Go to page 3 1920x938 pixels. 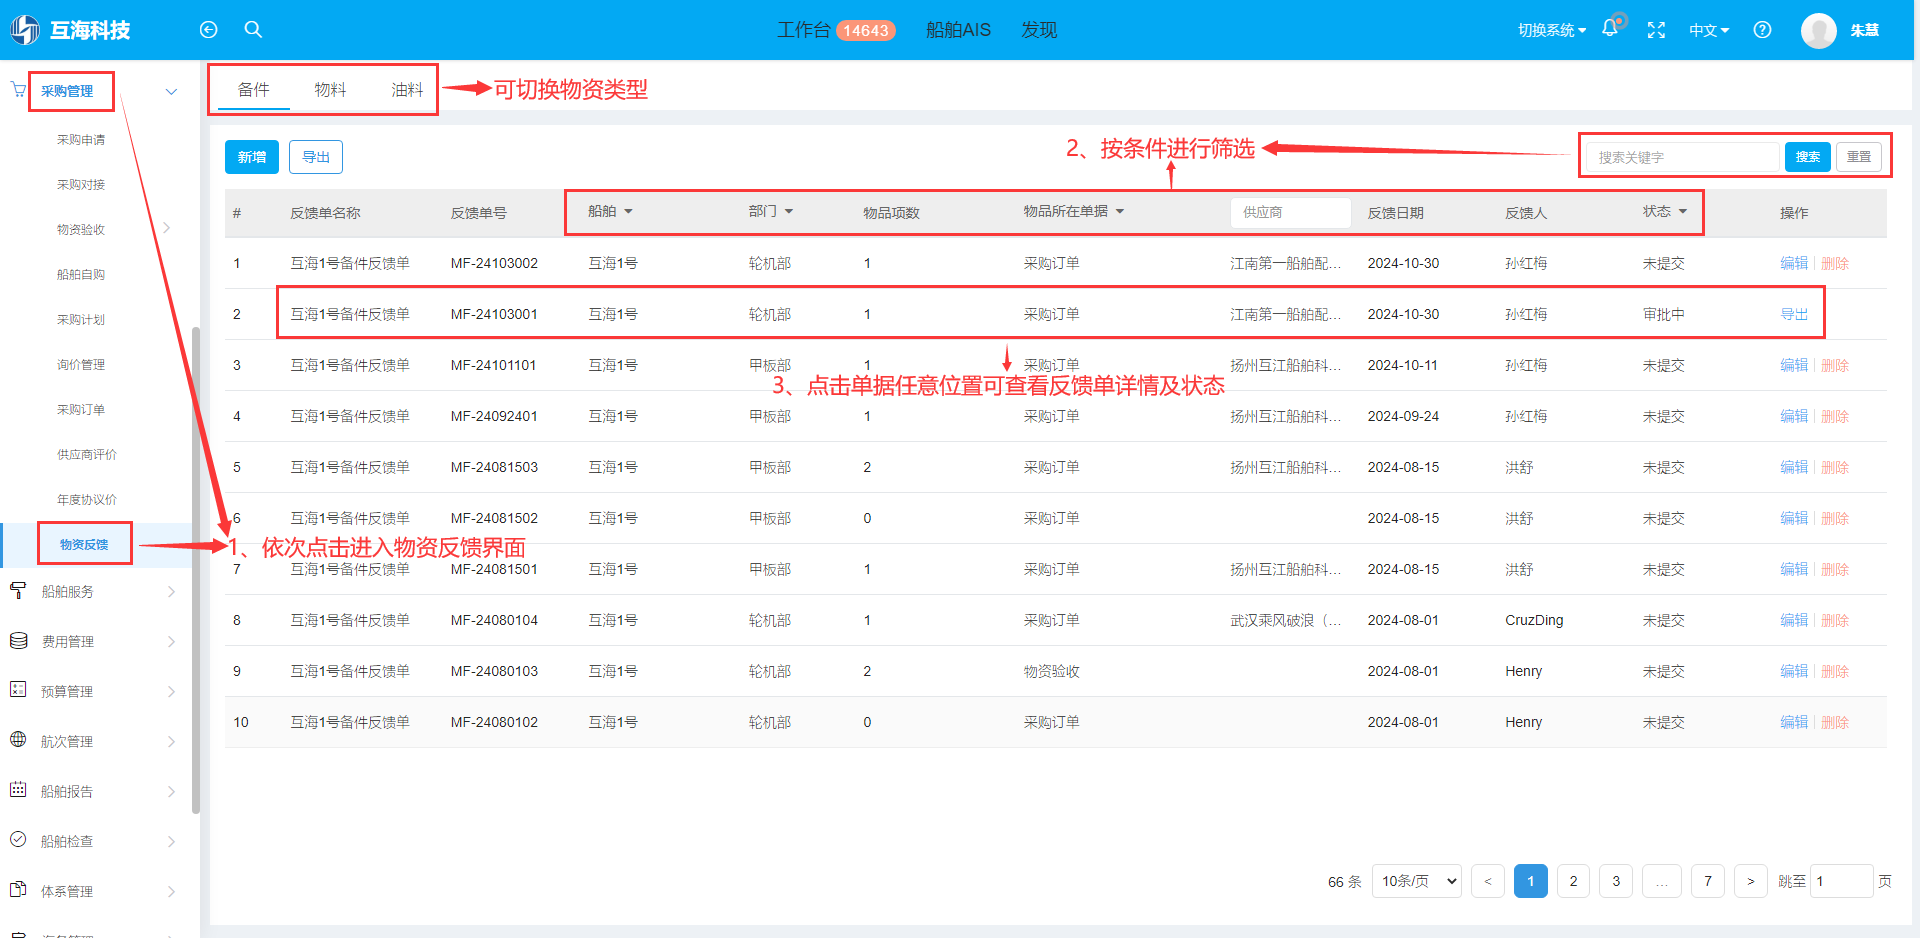1616,881
